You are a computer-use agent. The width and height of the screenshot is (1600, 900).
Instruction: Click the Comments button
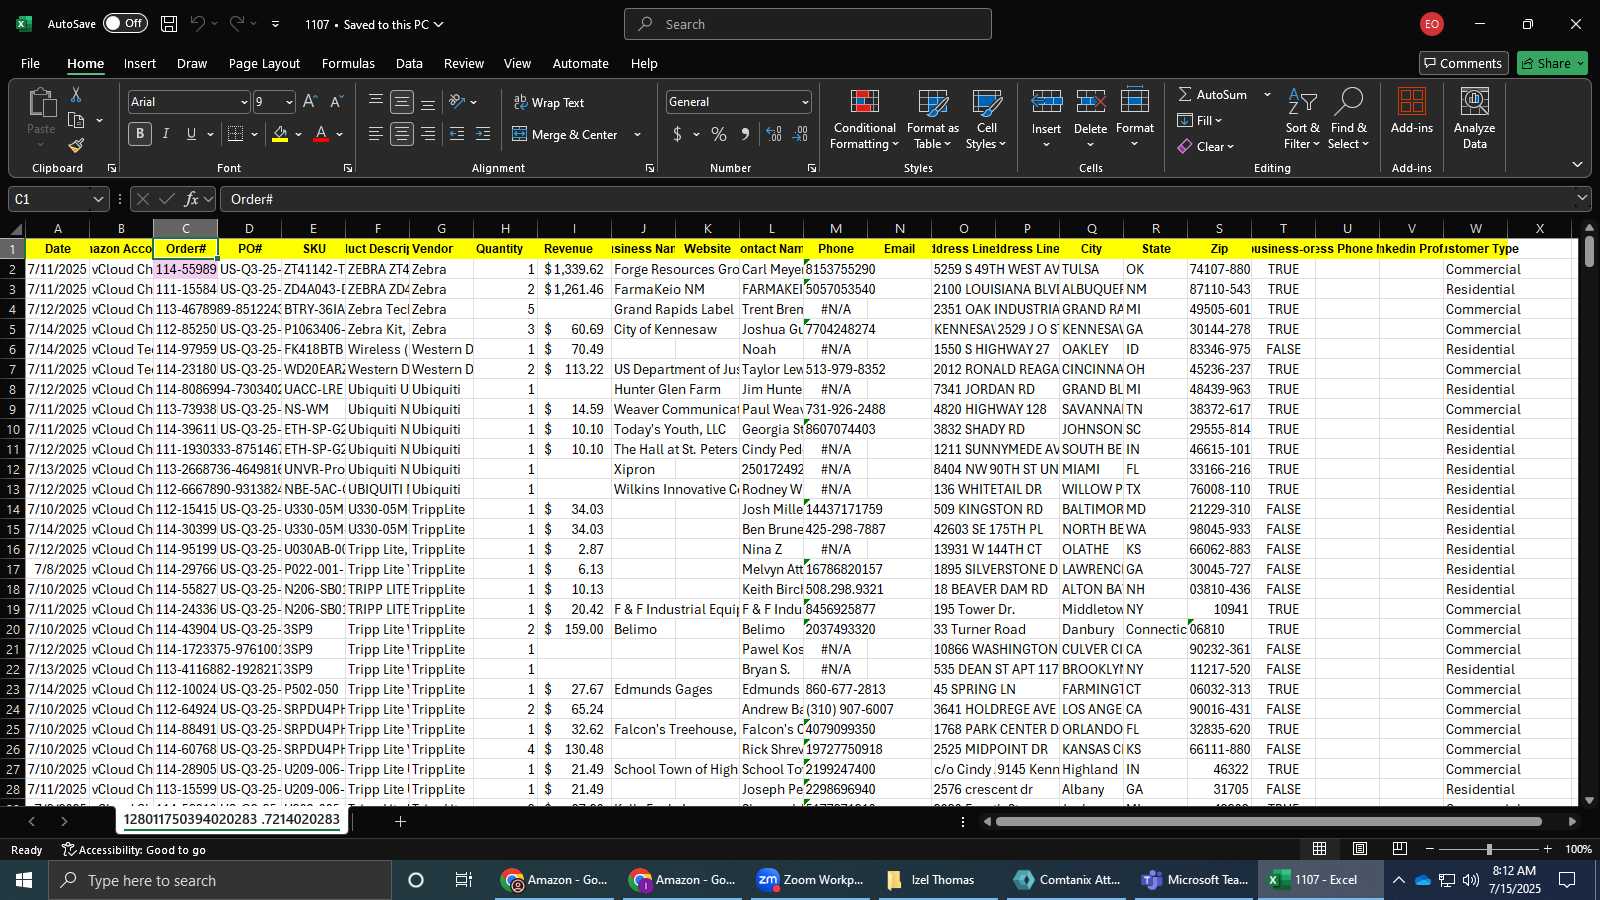[1463, 63]
